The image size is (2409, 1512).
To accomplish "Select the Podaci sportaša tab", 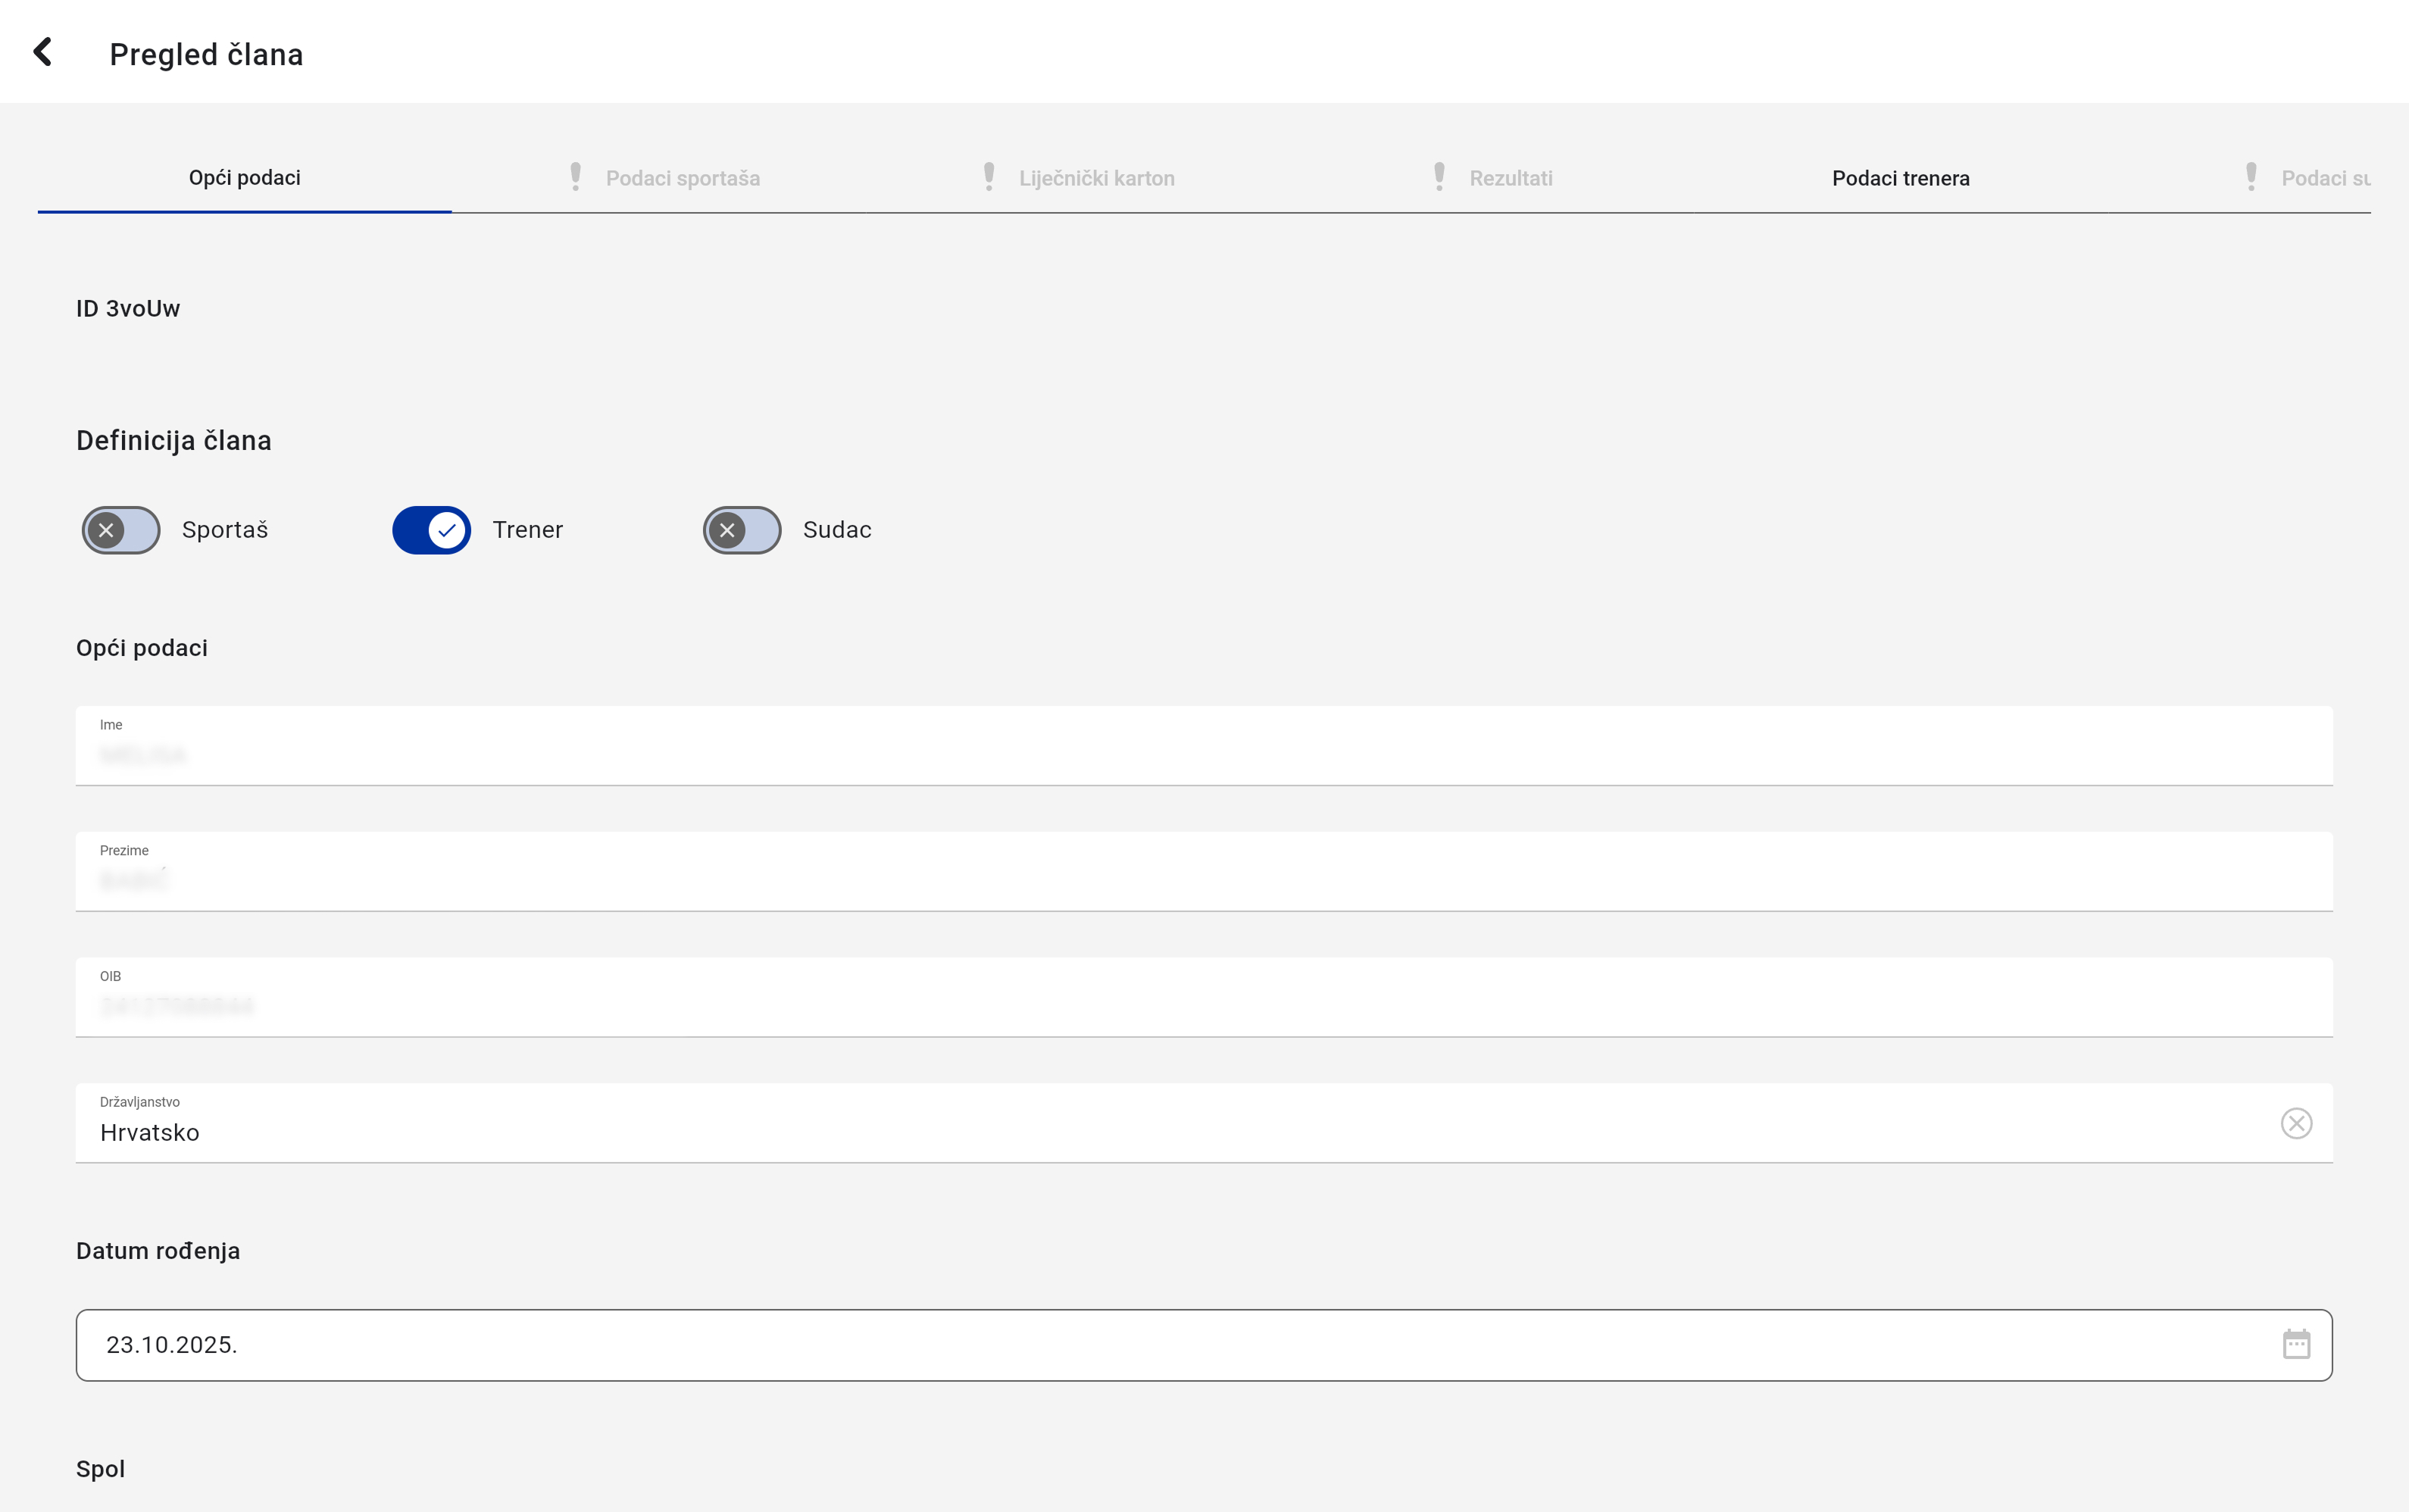I will click(x=683, y=178).
